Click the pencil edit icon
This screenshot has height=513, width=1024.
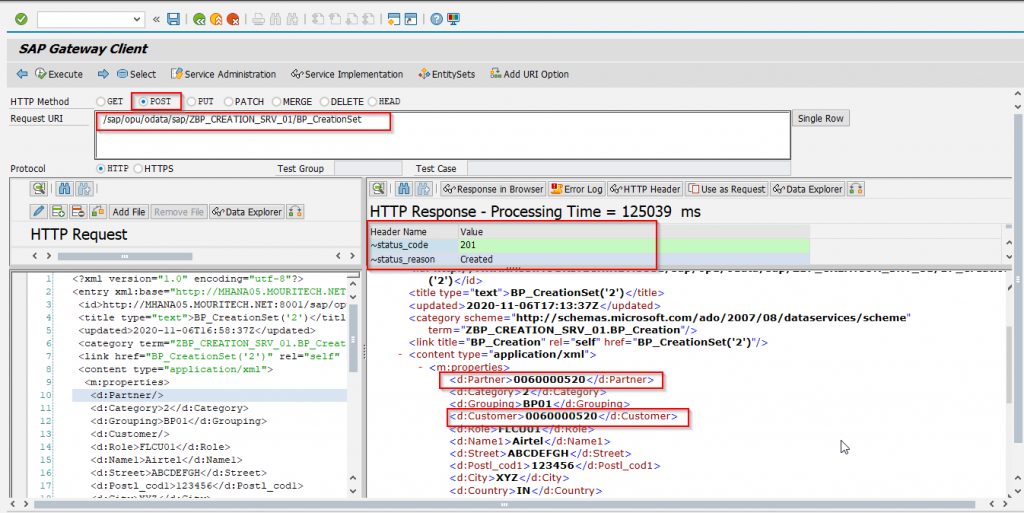(39, 211)
